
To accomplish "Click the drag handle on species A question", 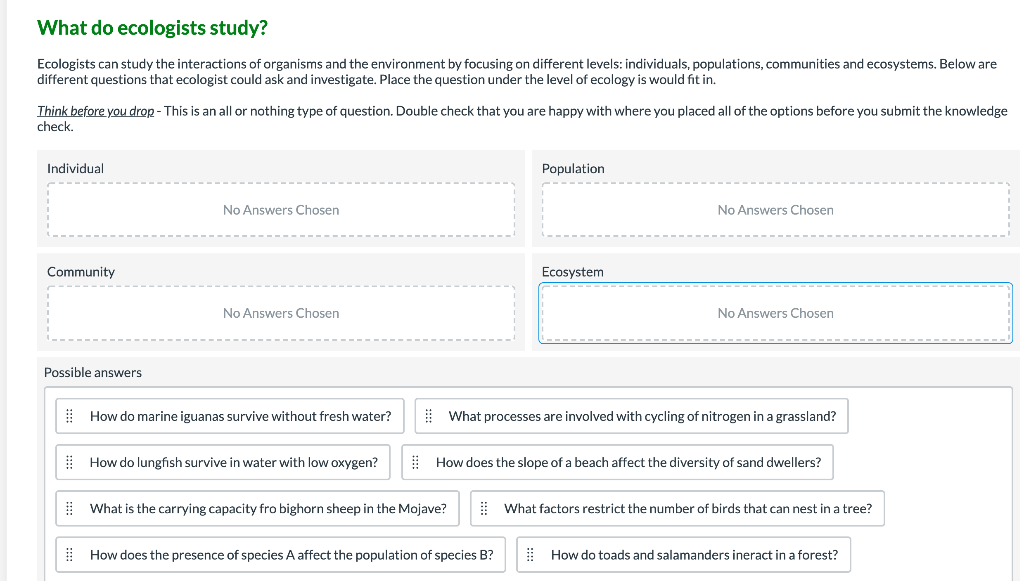I will pos(68,554).
